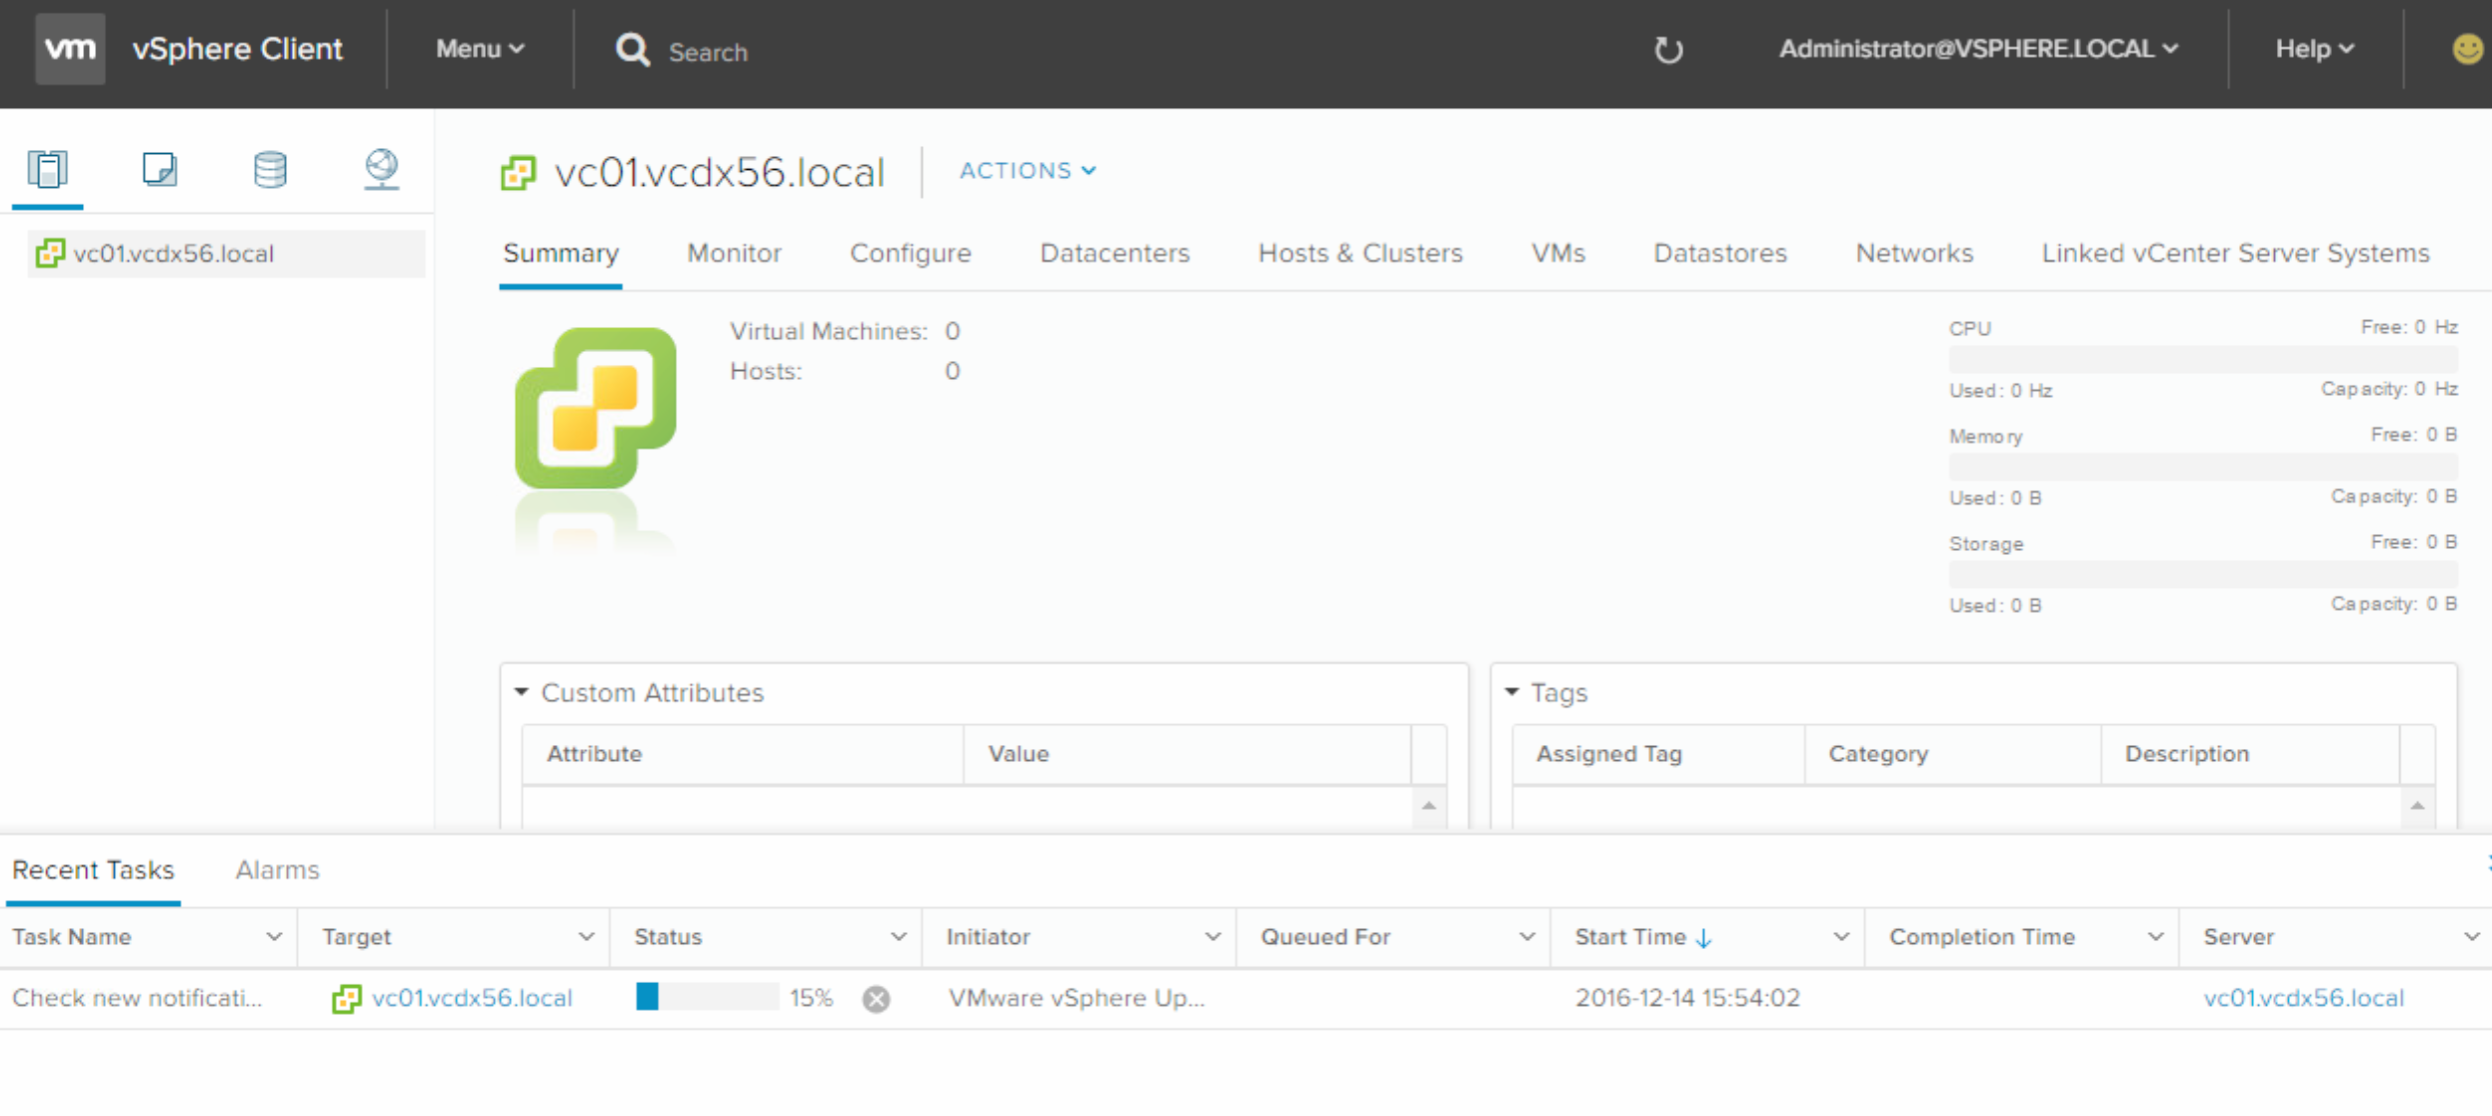The width and height of the screenshot is (2492, 1116).
Task: Click the VMware vm logo
Action: [x=70, y=49]
